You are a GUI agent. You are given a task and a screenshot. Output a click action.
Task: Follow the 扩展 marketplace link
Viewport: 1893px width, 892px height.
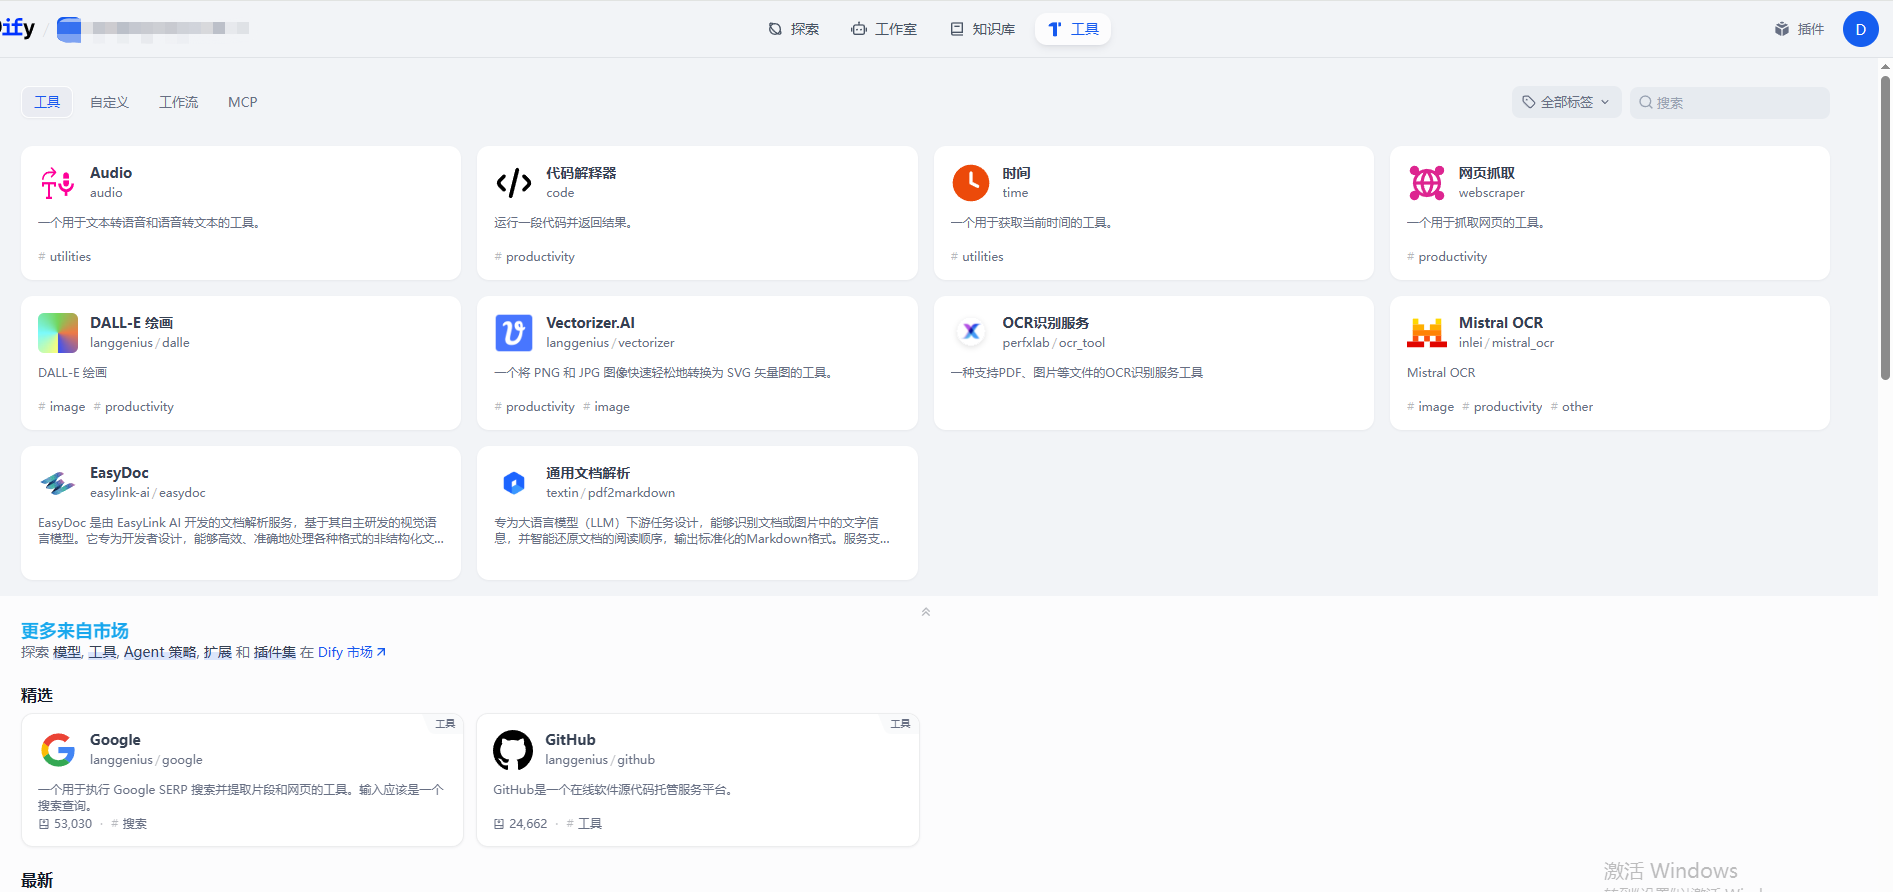pos(218,652)
